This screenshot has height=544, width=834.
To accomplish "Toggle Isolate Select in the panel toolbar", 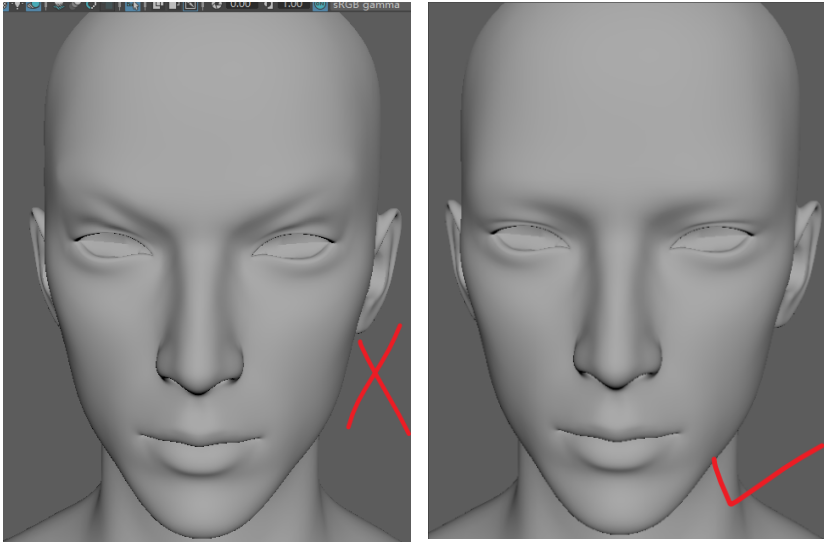I will point(133,5).
